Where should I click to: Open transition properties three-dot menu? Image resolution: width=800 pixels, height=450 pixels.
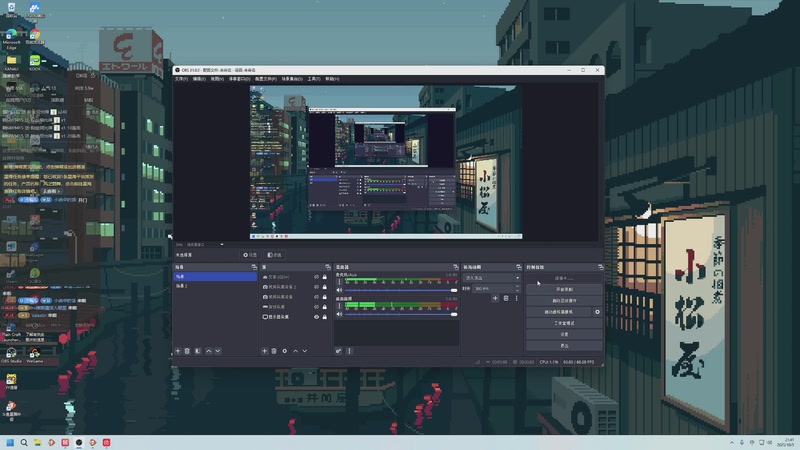tap(516, 298)
